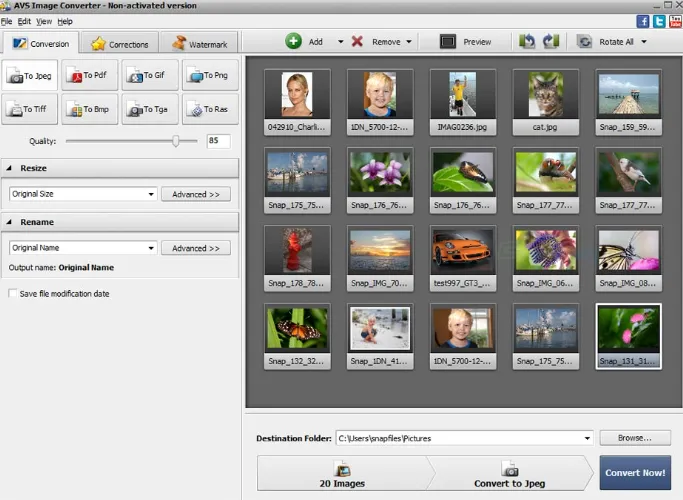Toggle Save file modification date checkbox
This screenshot has width=683, height=500.
click(13, 293)
